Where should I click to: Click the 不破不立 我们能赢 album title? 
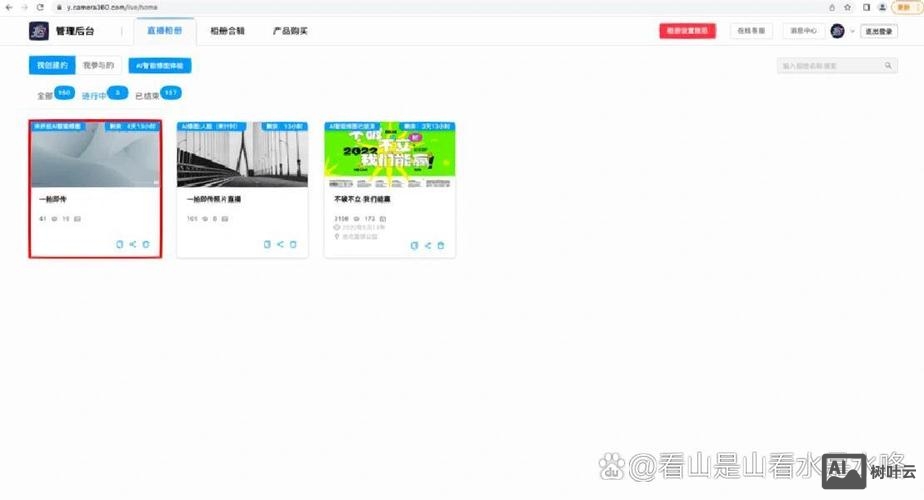point(362,199)
